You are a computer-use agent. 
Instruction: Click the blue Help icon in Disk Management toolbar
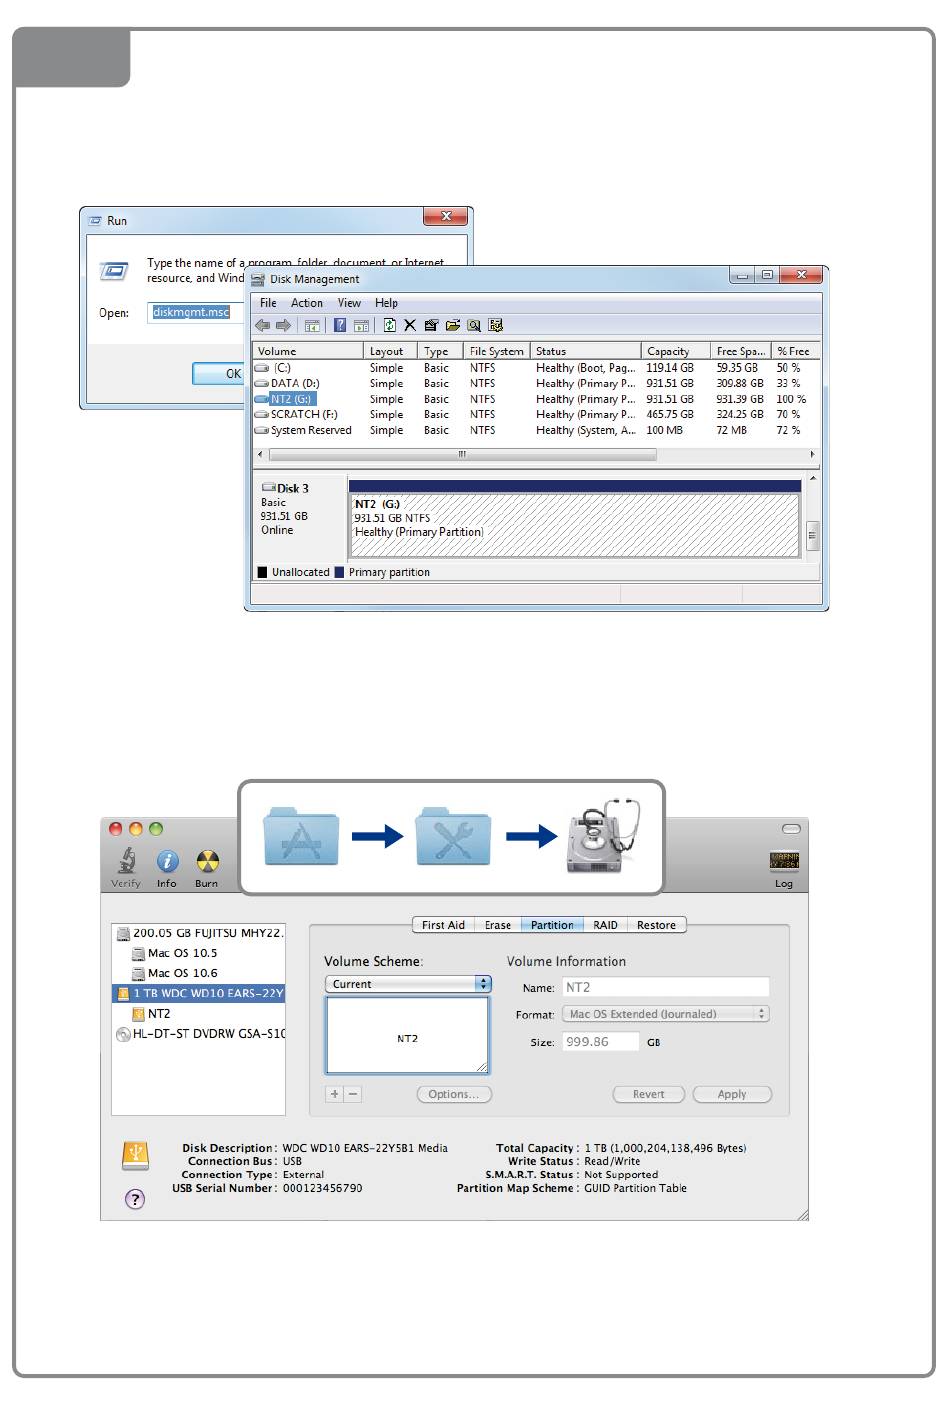click(340, 325)
